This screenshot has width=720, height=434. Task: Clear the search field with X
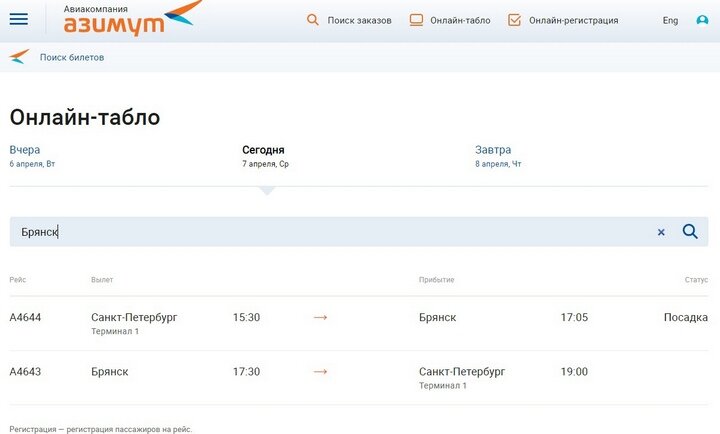[x=661, y=232]
